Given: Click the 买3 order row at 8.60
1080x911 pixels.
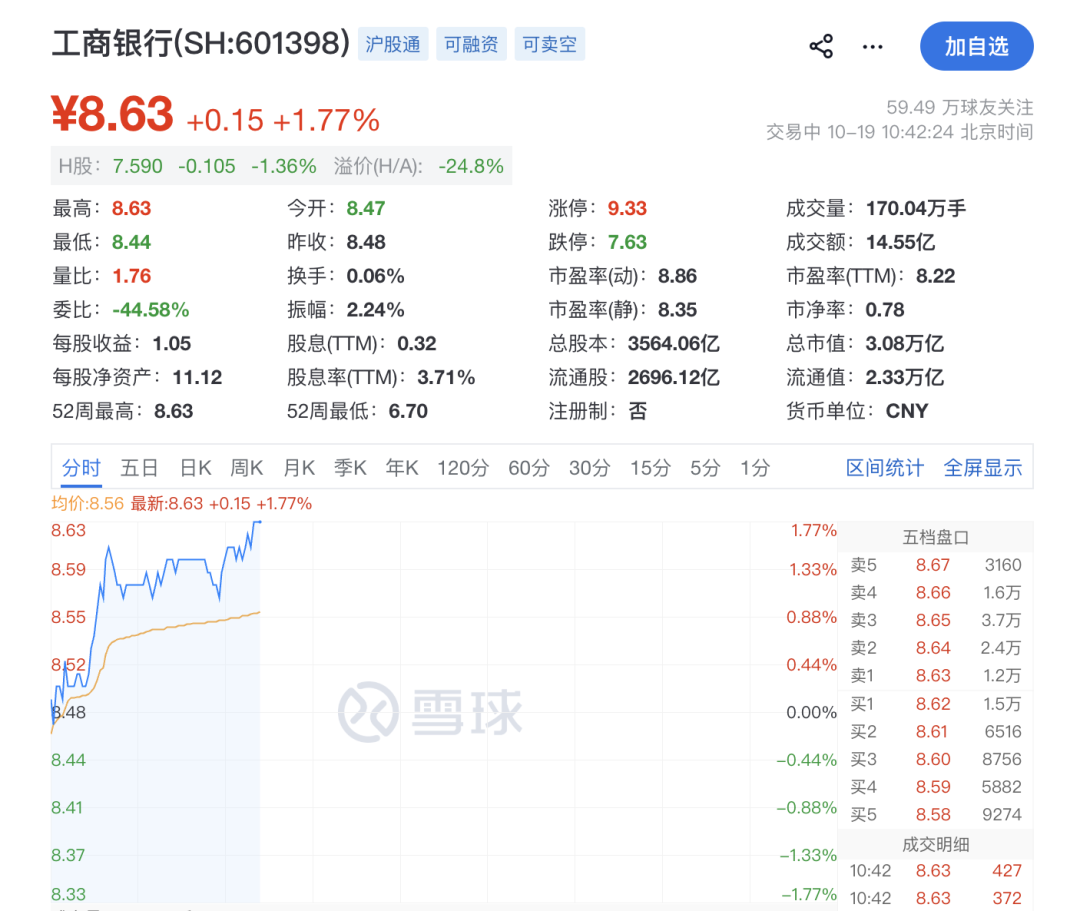Looking at the screenshot, I should 936,760.
